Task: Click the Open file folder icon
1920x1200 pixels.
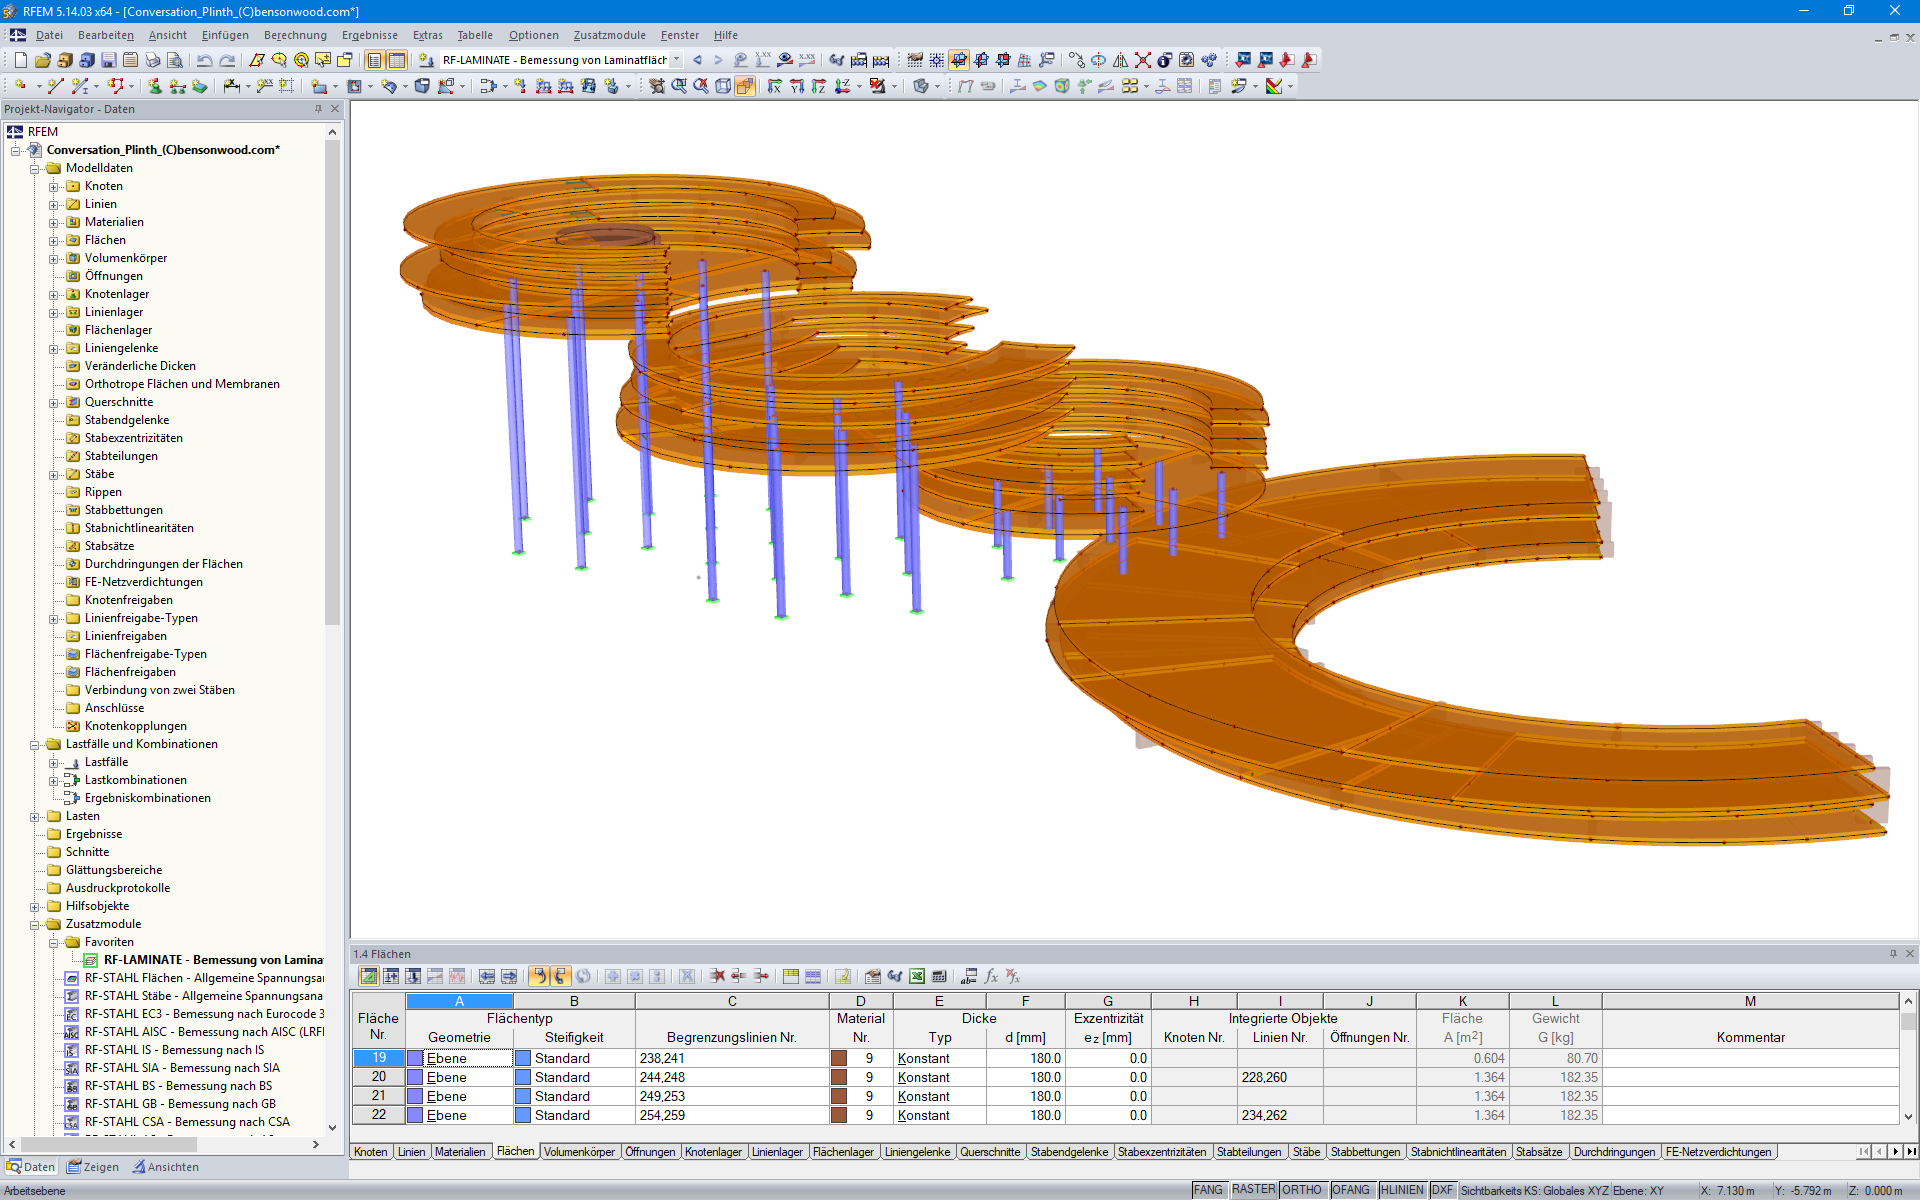Action: coord(43,60)
